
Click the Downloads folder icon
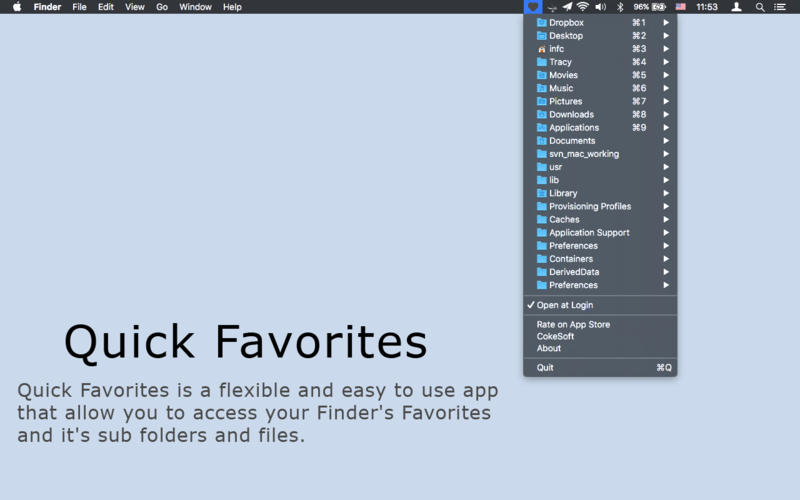(x=542, y=115)
